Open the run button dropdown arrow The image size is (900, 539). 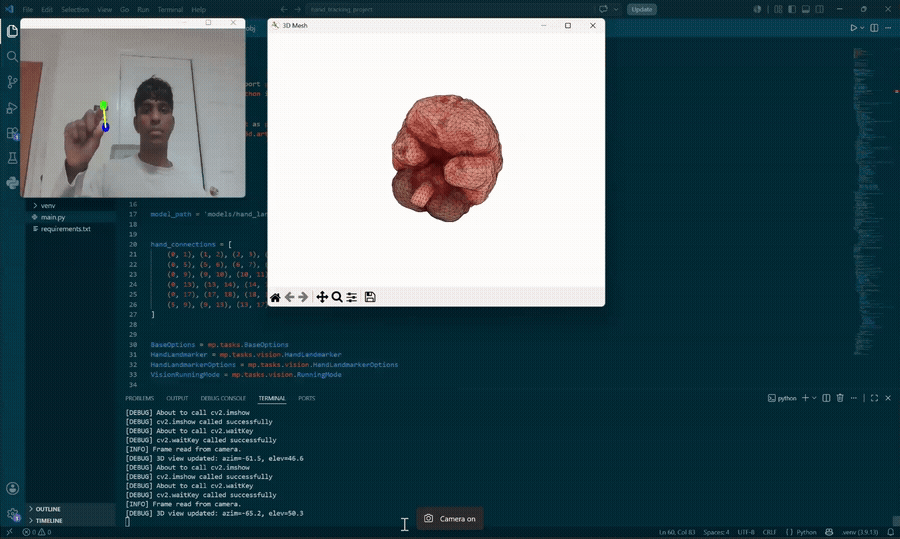click(x=862, y=28)
